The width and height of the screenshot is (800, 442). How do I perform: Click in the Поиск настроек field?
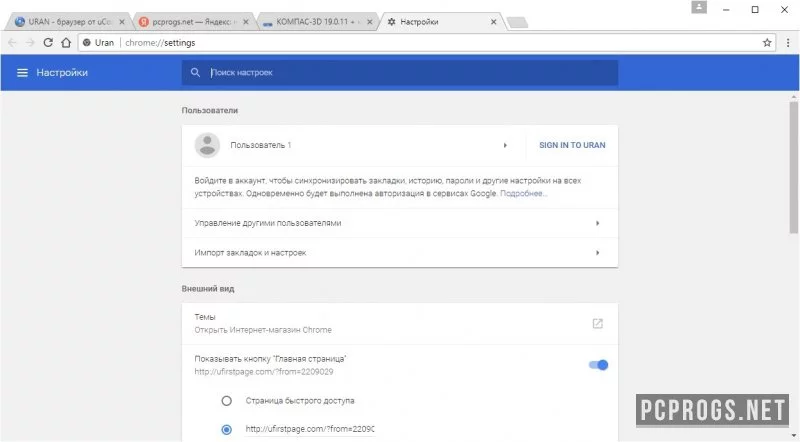(400, 72)
